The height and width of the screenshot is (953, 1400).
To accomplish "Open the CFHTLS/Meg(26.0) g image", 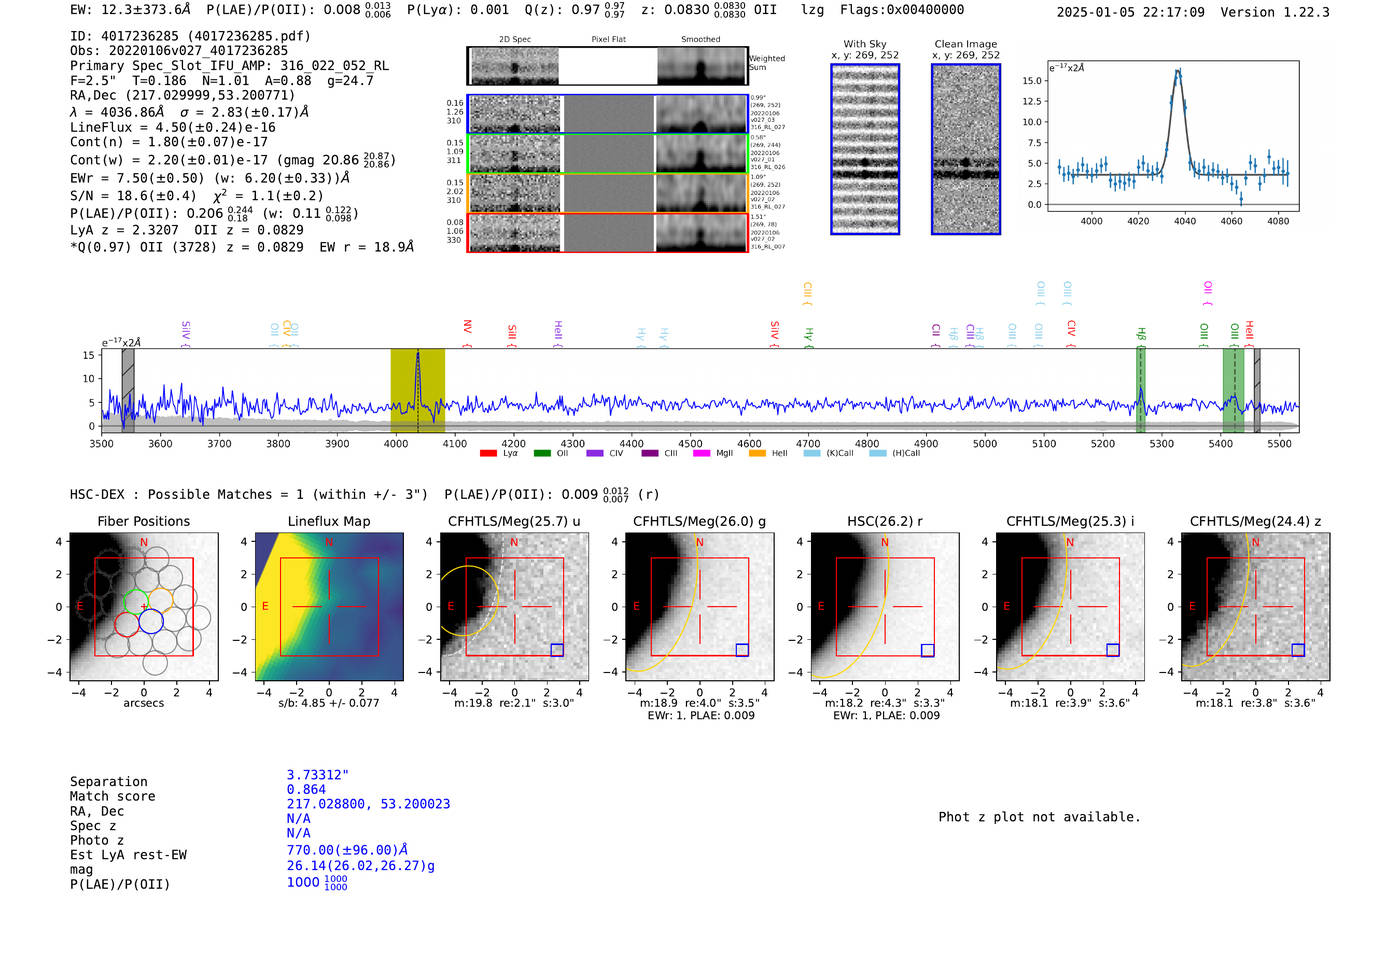I will [x=700, y=607].
